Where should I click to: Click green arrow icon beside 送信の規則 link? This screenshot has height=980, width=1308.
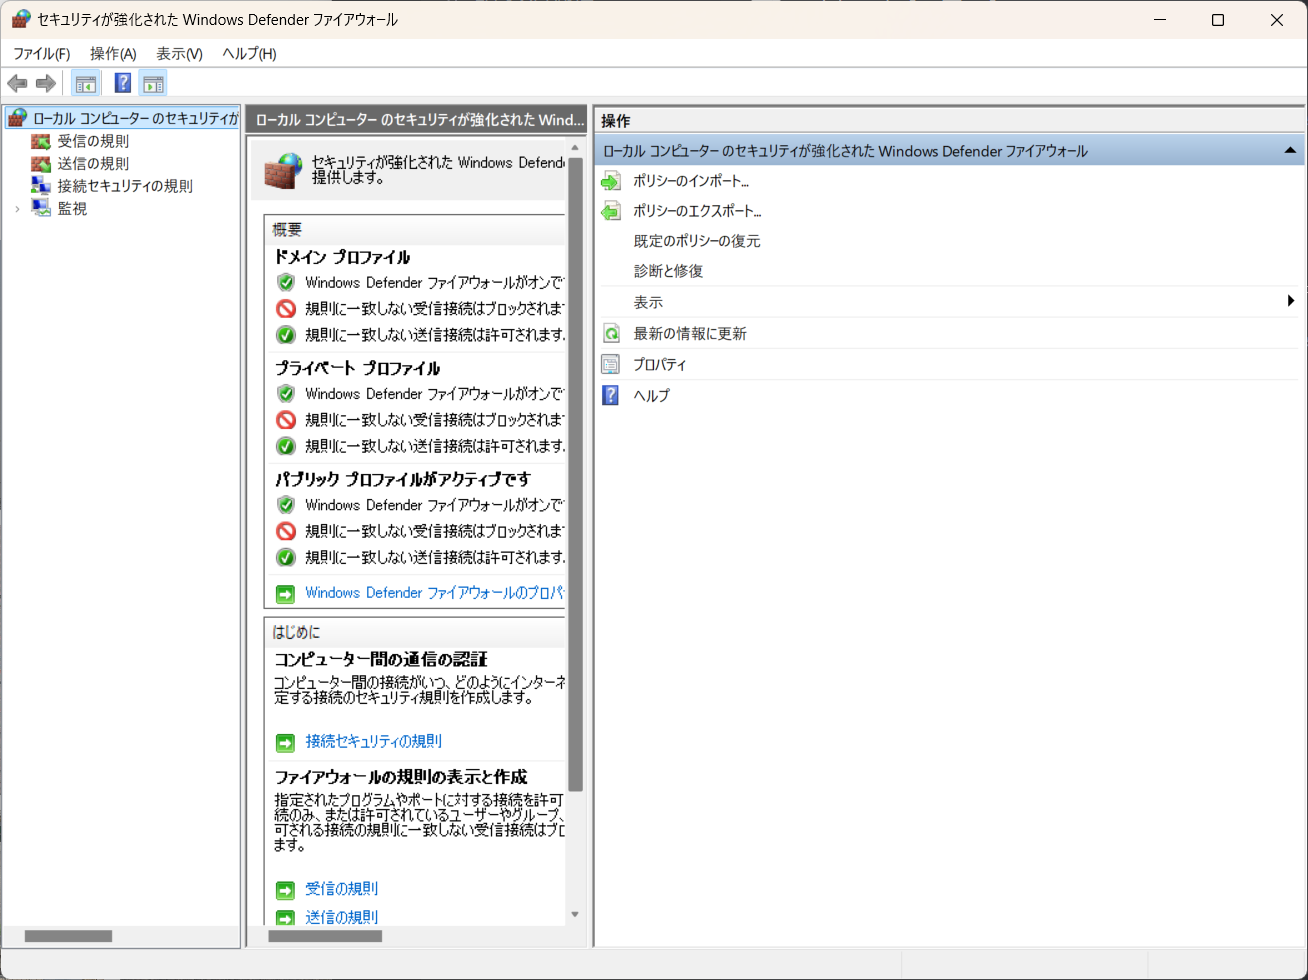coord(286,918)
